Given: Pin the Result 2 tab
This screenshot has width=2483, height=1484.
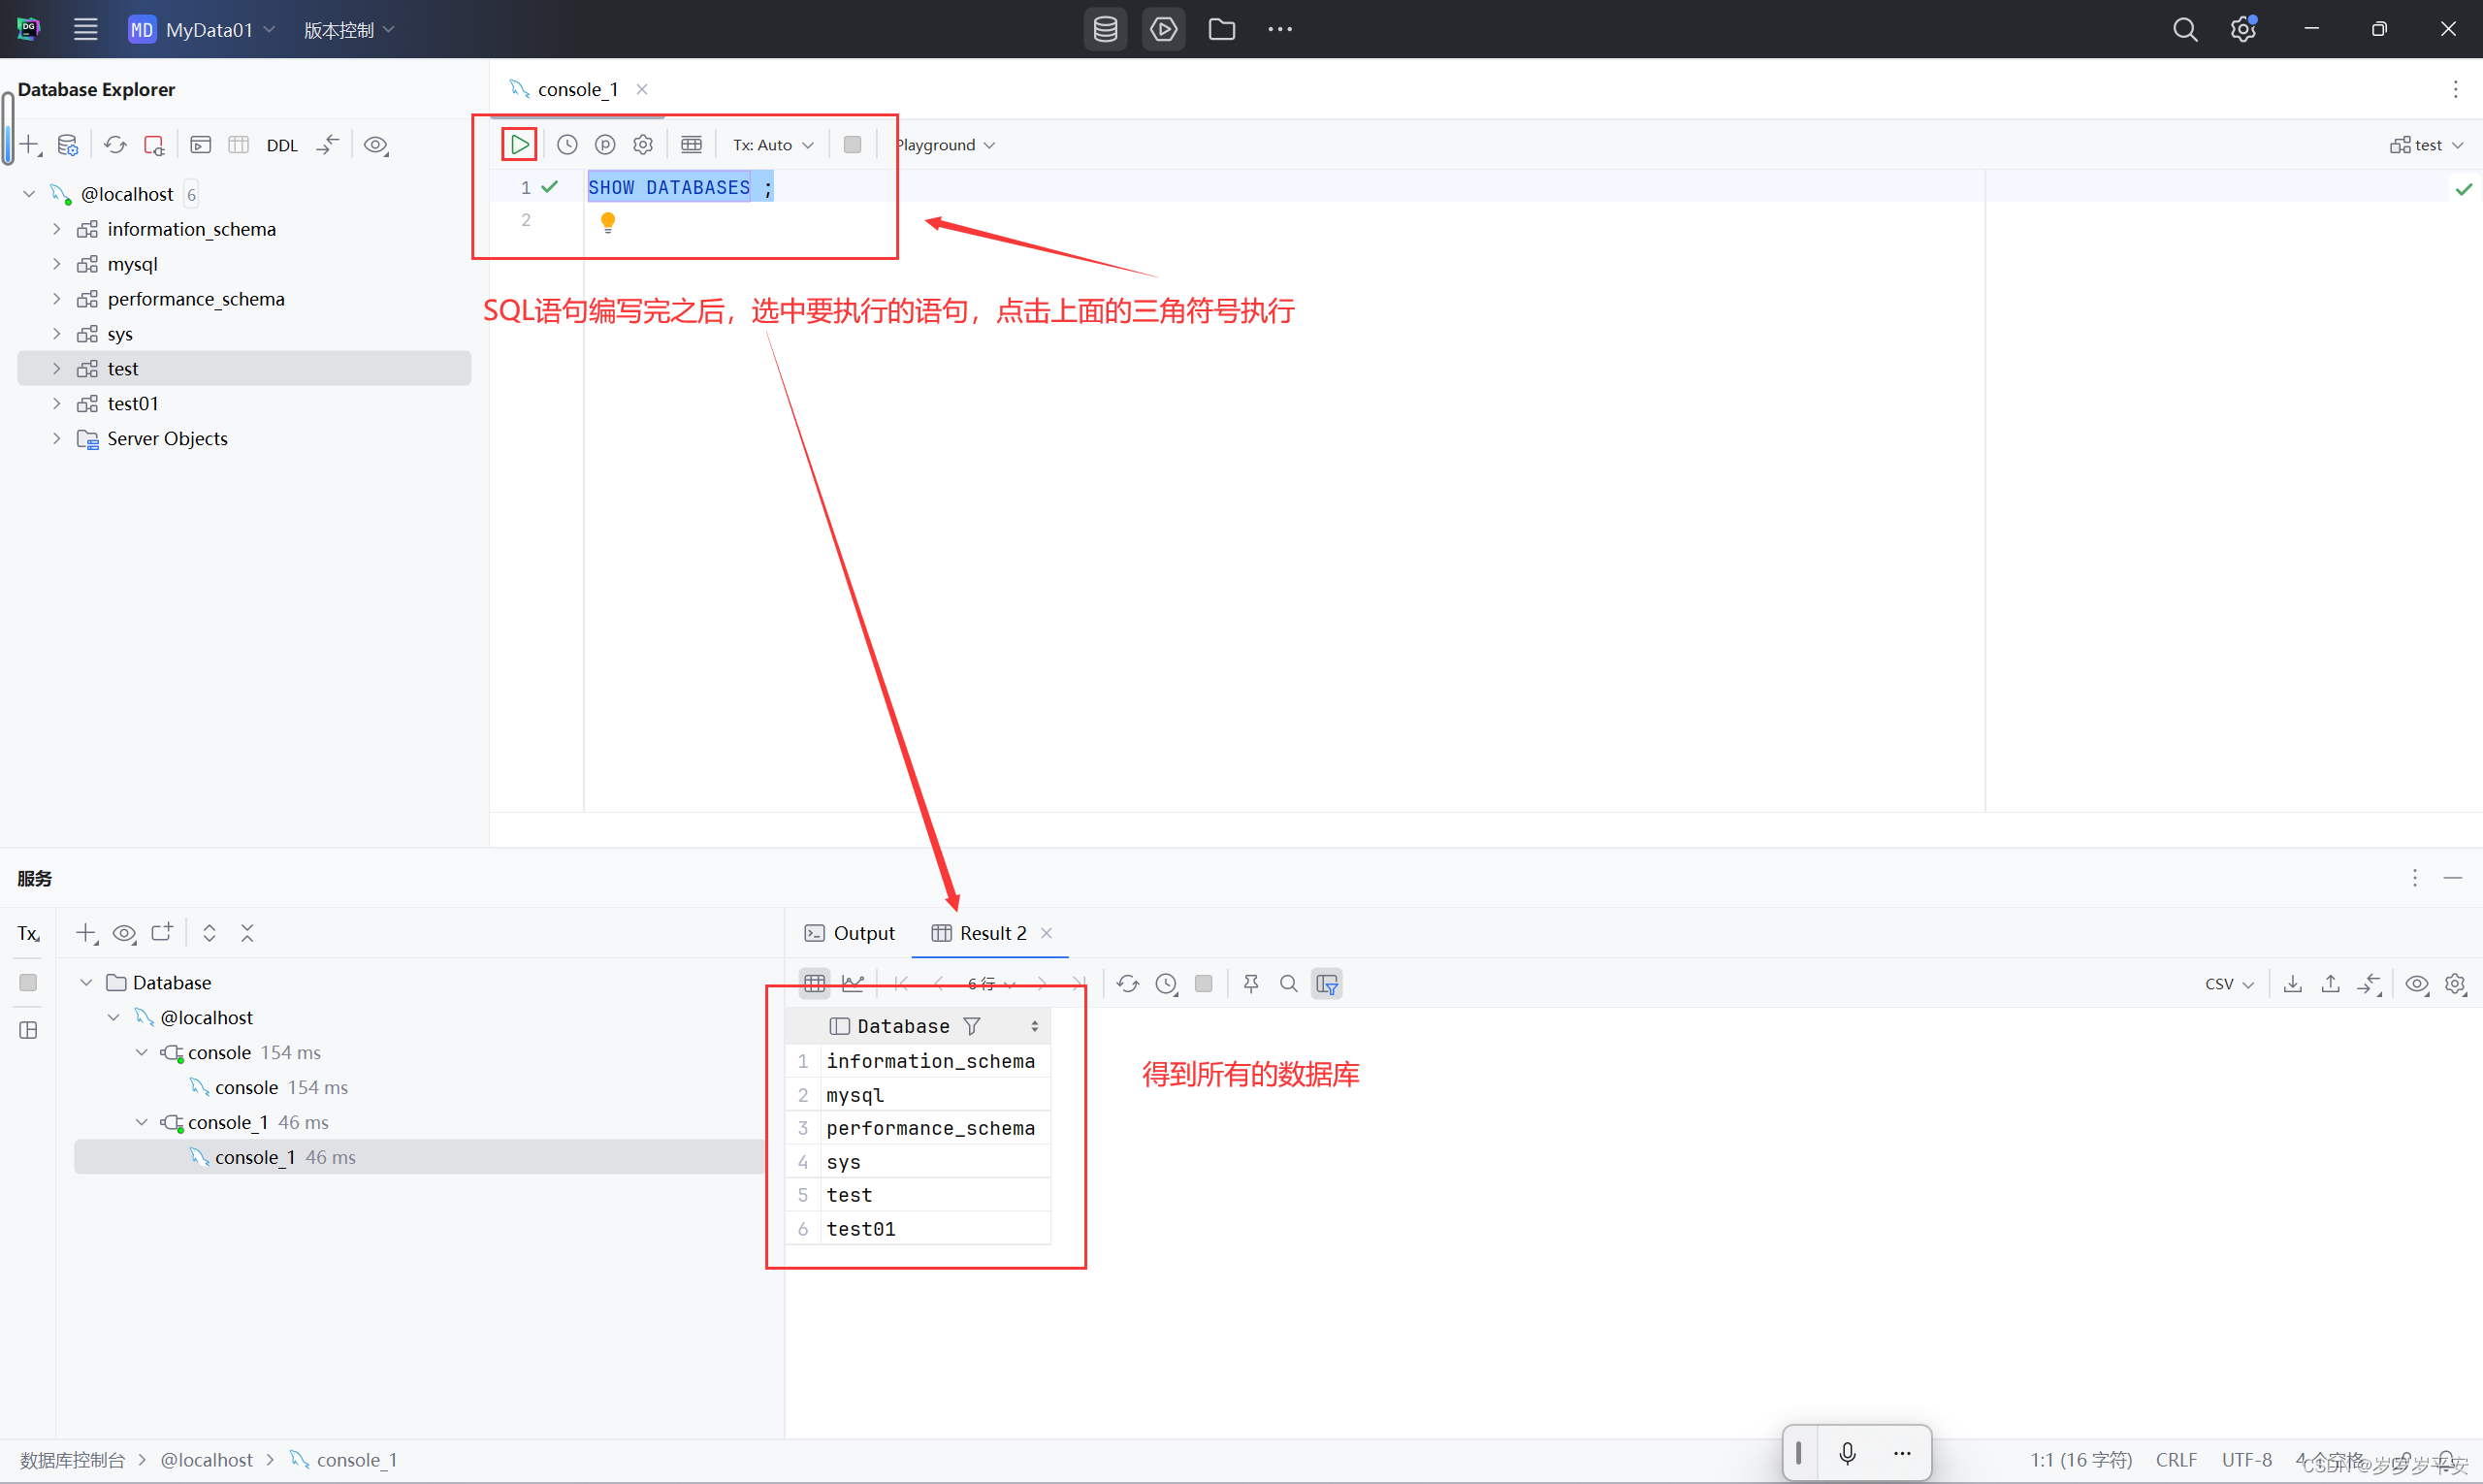Looking at the screenshot, I should click(x=1249, y=984).
